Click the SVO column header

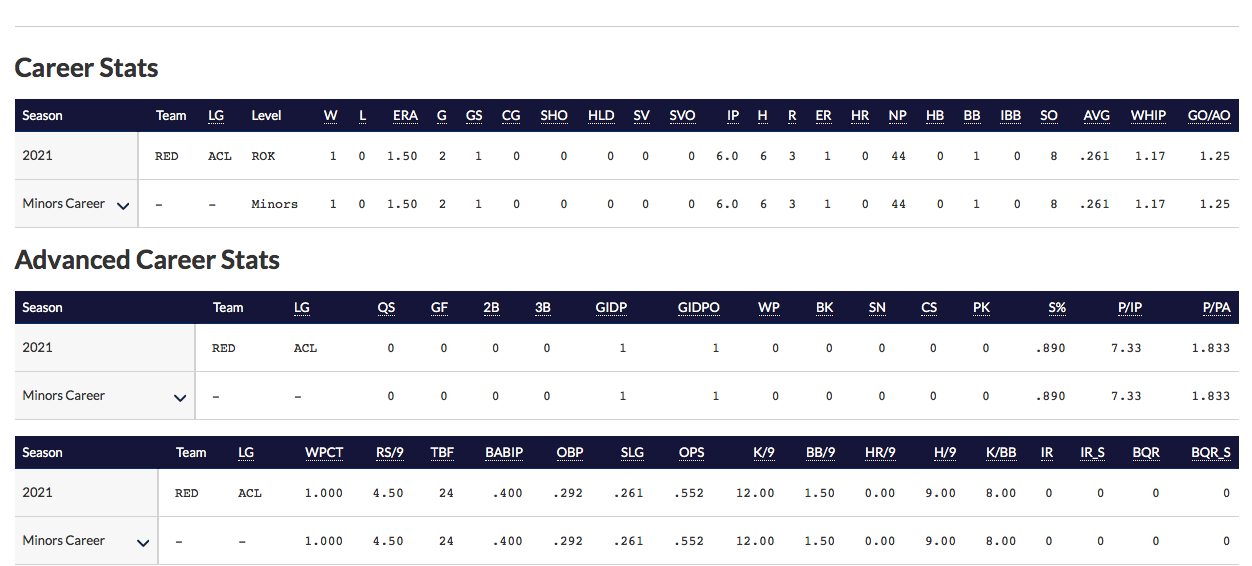tap(682, 116)
